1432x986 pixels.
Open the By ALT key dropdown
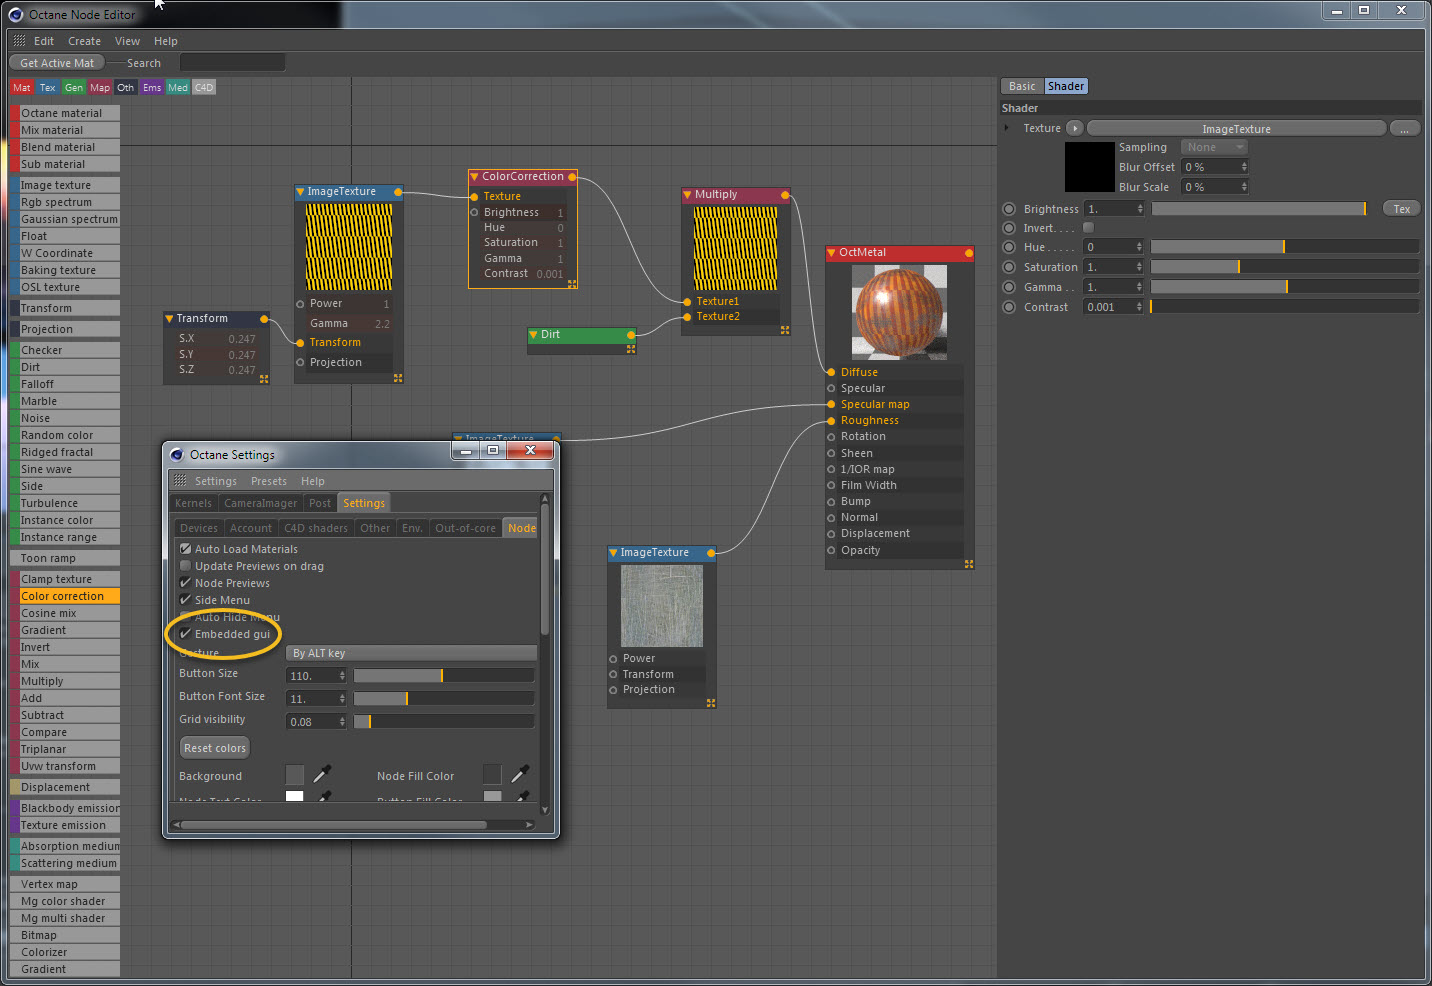coord(412,653)
